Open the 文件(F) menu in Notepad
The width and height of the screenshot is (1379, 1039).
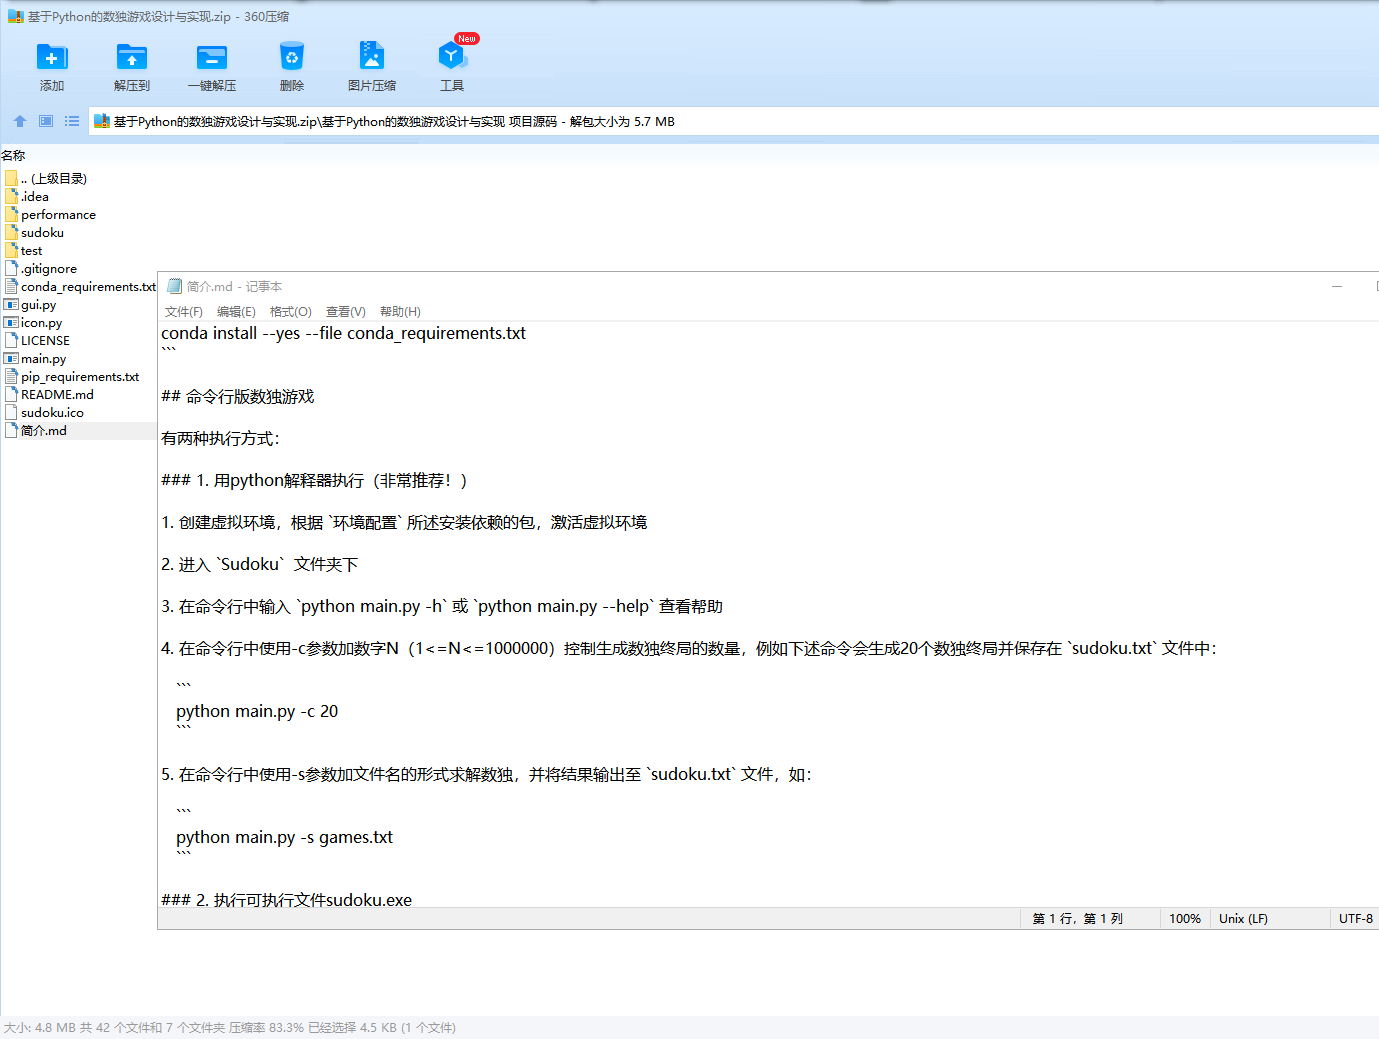184,312
